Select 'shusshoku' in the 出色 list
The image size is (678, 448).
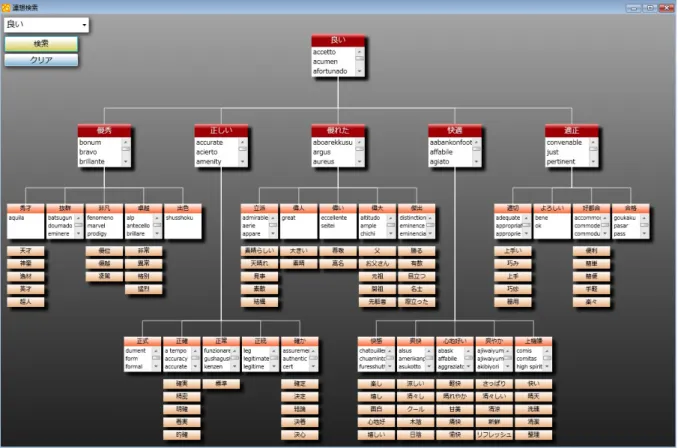pos(179,218)
